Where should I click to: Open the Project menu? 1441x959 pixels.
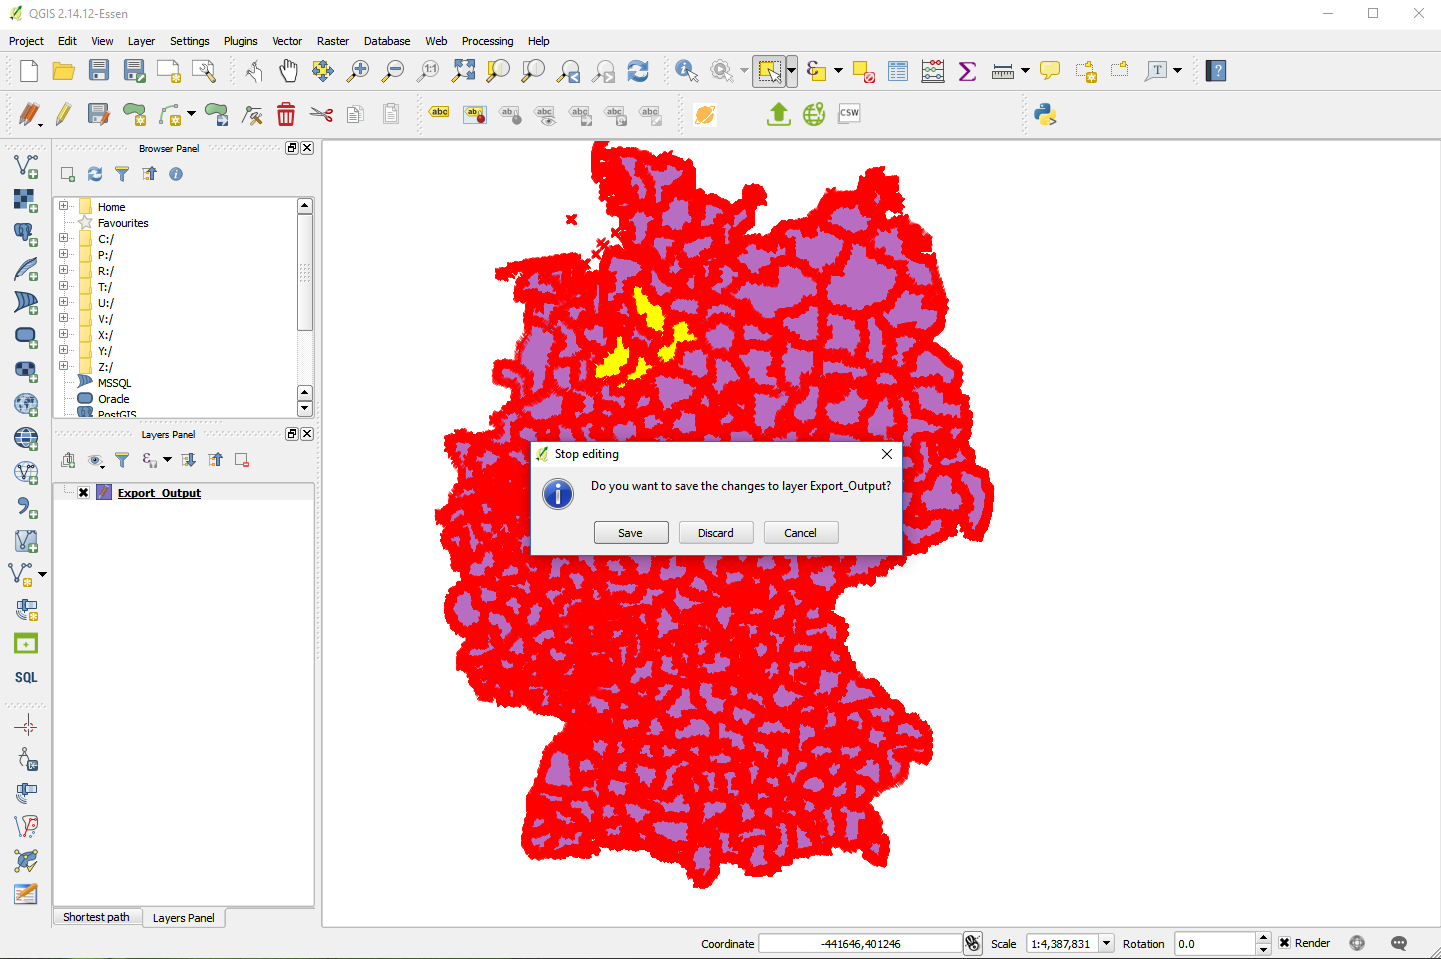click(26, 41)
